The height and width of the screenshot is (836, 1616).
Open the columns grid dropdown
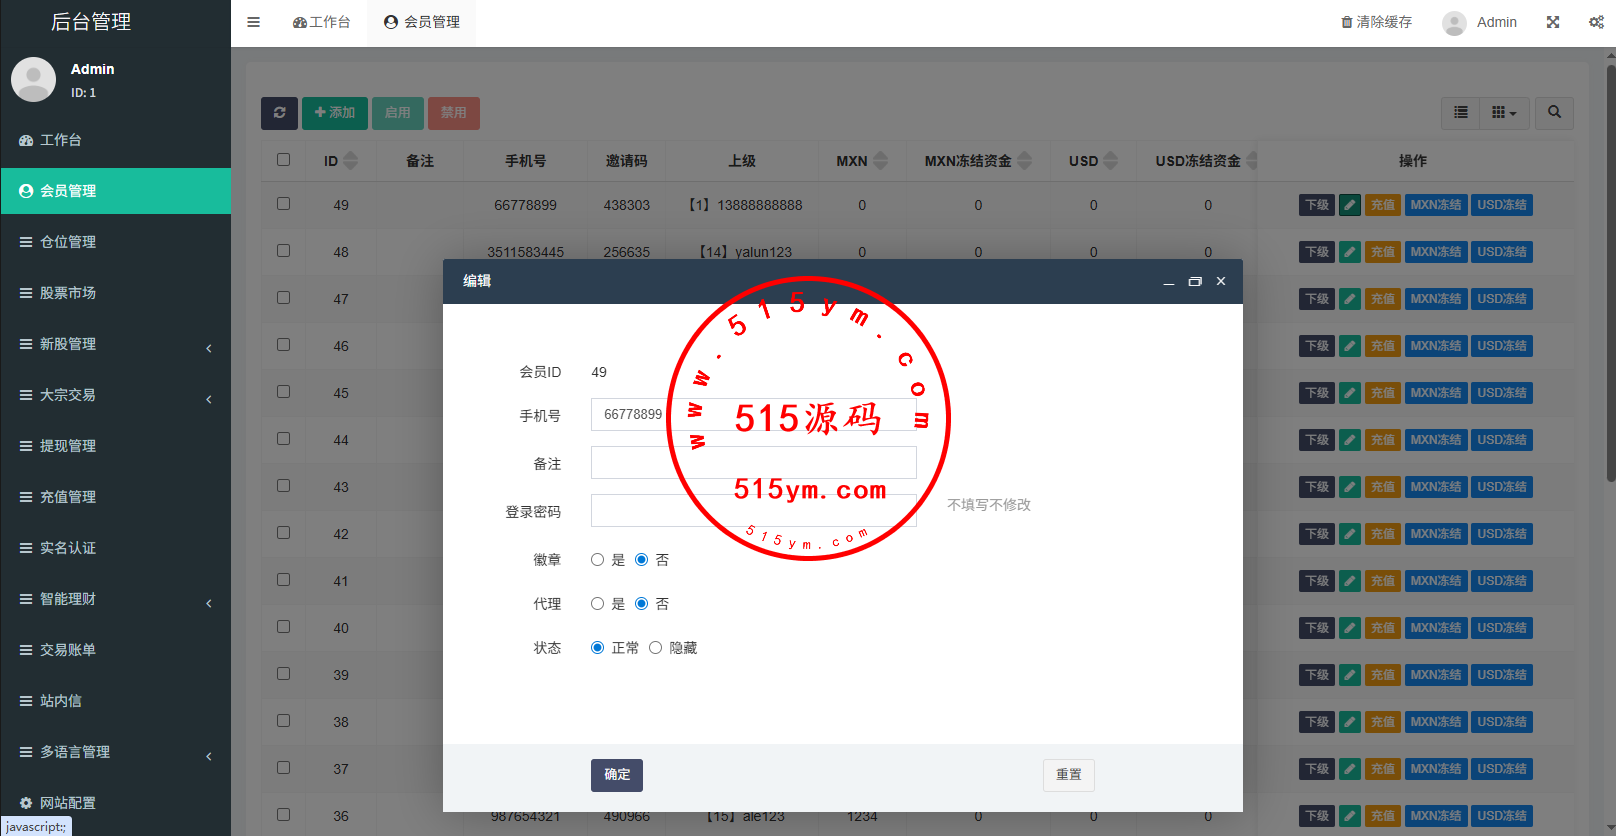(x=1503, y=113)
